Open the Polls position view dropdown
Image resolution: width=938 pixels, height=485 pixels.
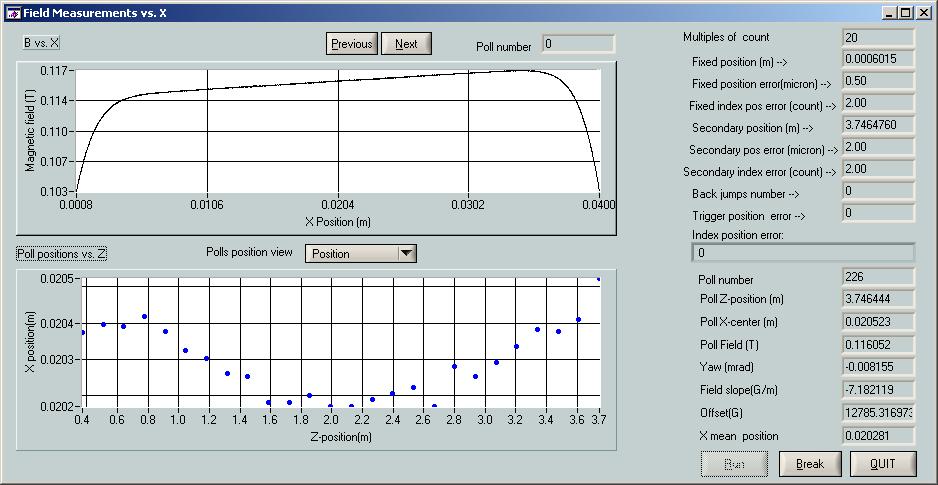tap(405, 254)
